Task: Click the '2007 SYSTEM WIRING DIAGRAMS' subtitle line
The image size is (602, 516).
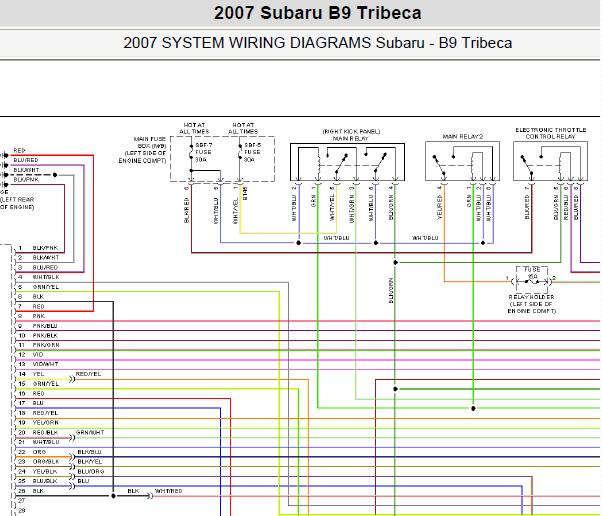Action: (x=318, y=43)
